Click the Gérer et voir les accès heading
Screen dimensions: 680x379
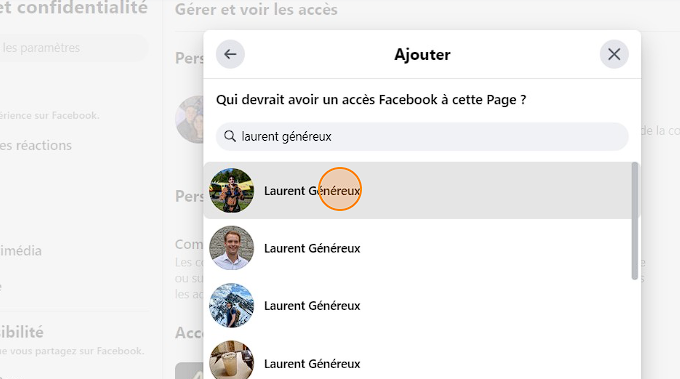pyautogui.click(x=256, y=10)
